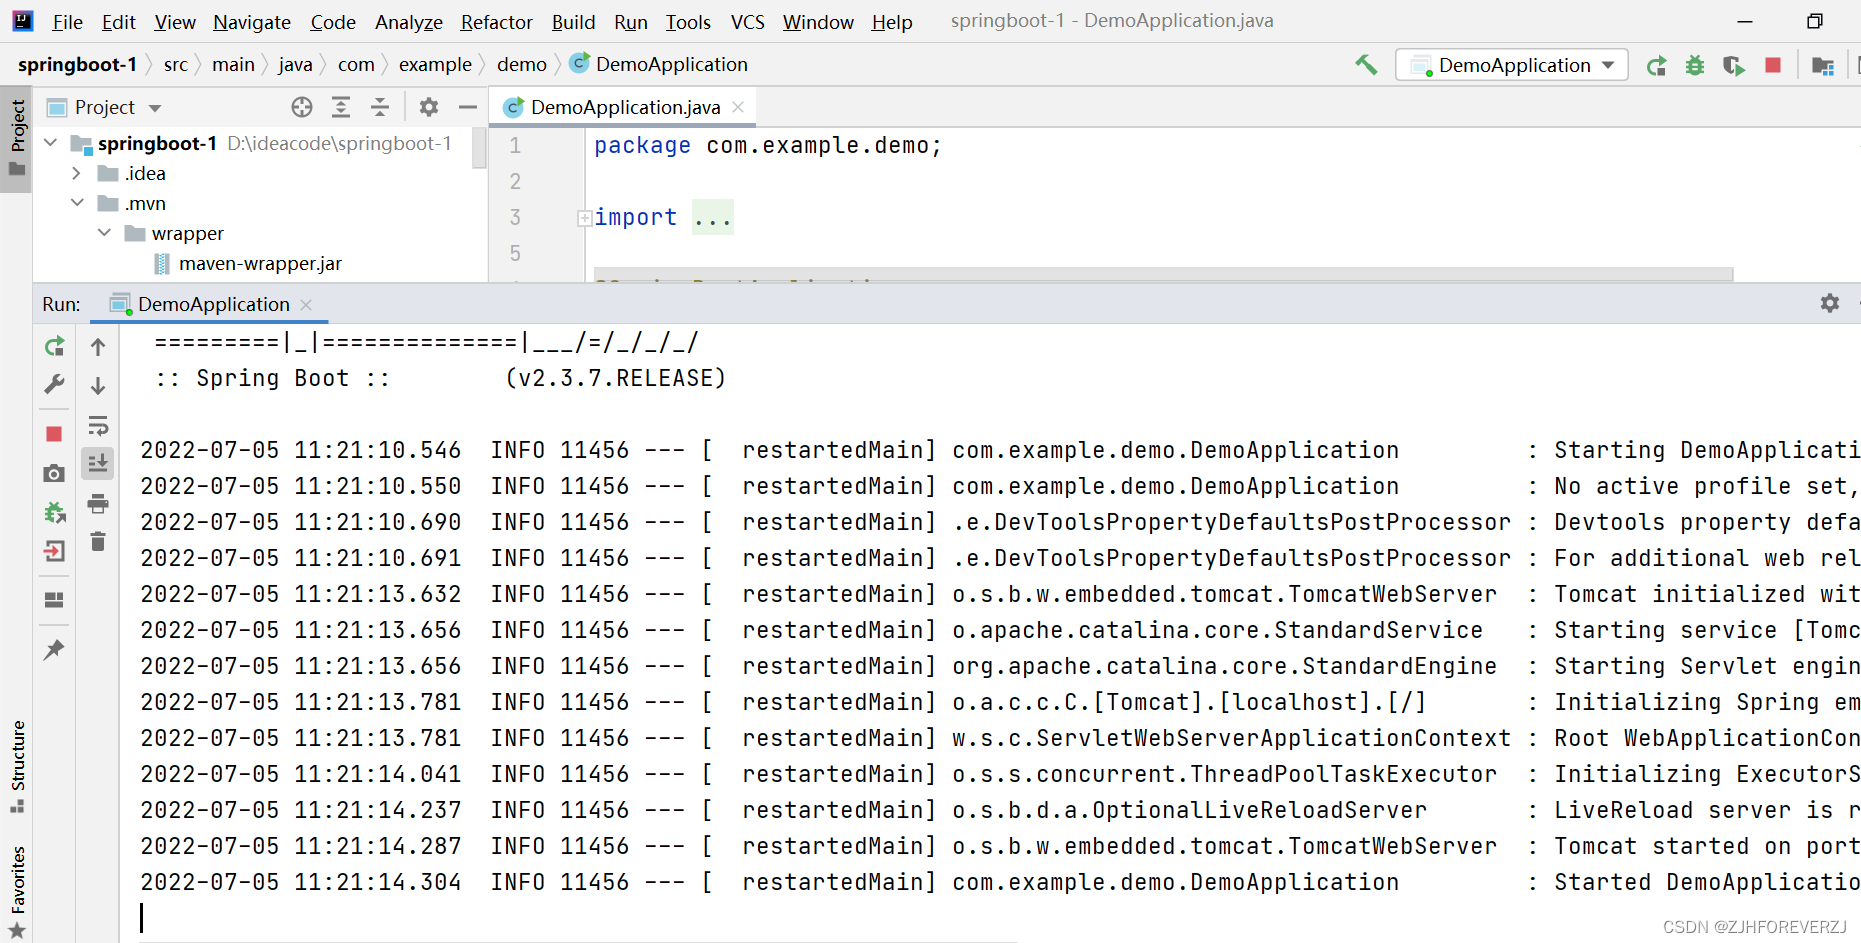Click the locate/select opened file target icon
This screenshot has height=943, width=1861.
pos(302,107)
